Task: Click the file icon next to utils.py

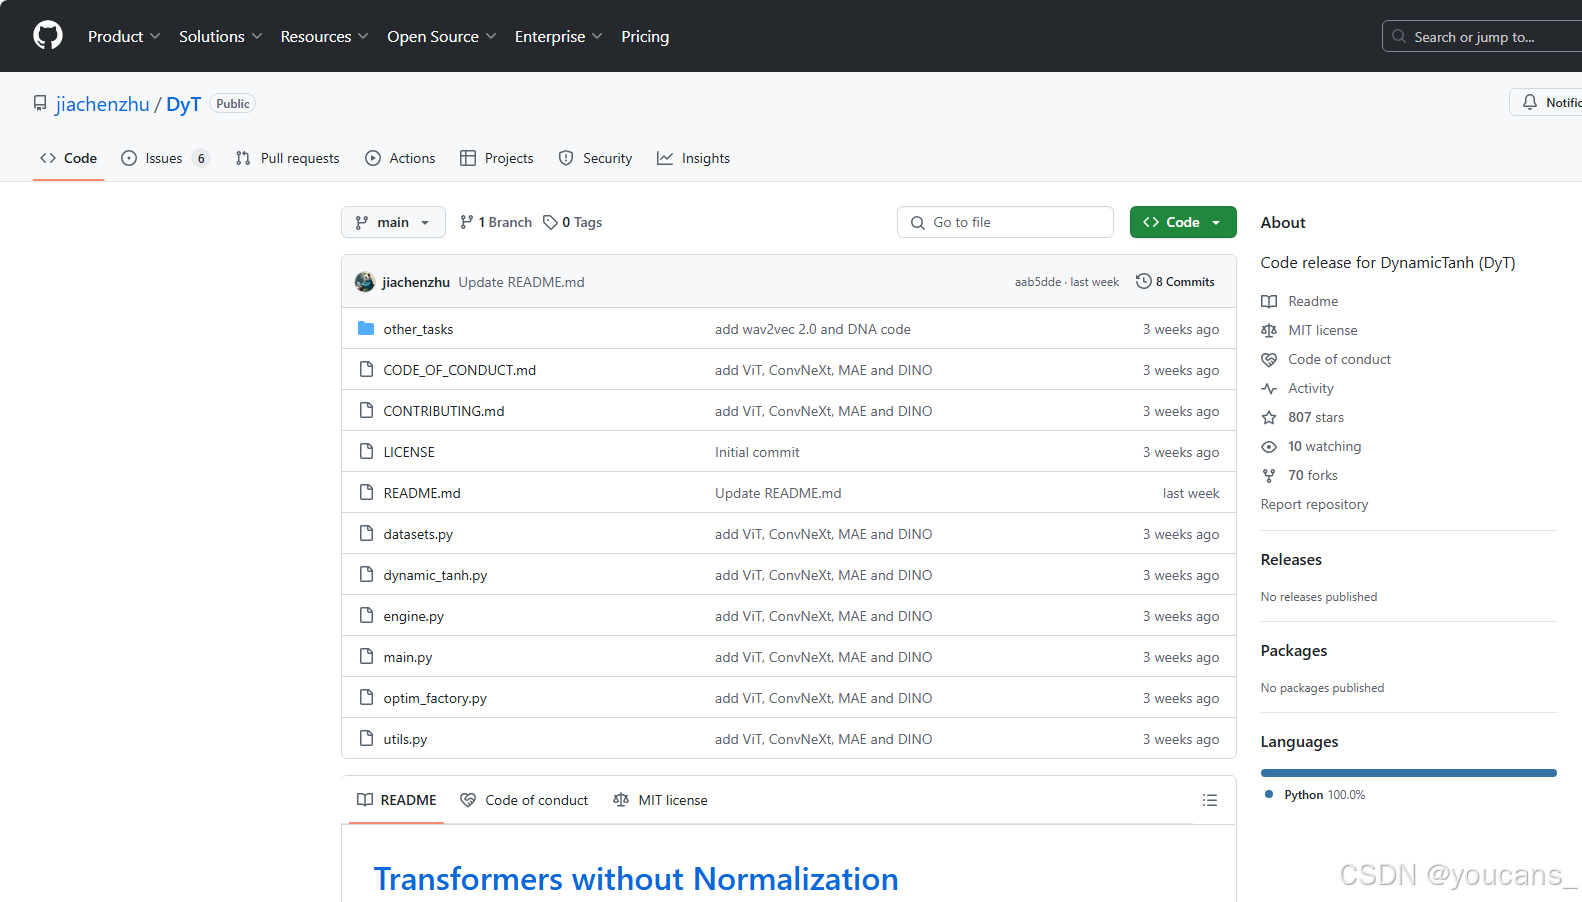Action: pyautogui.click(x=366, y=738)
